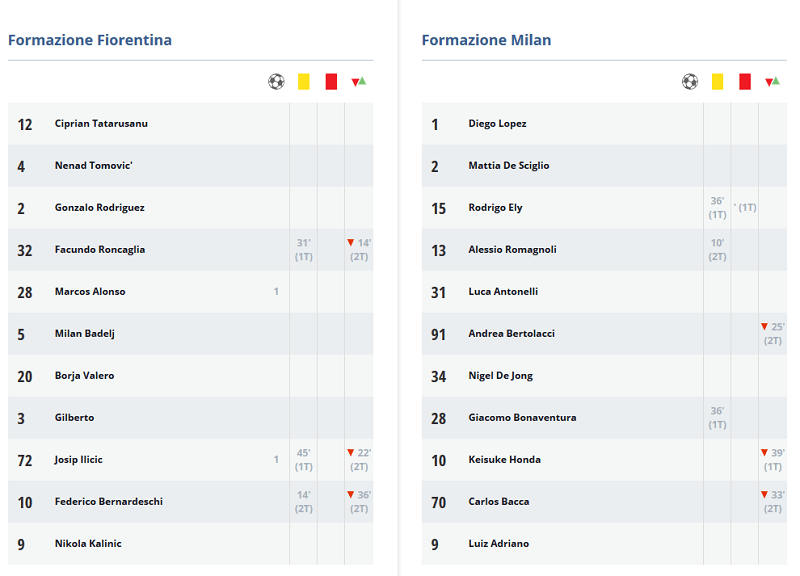Click Giacomo Bonaventura player name
This screenshot has height=576, width=800.
[x=522, y=417]
